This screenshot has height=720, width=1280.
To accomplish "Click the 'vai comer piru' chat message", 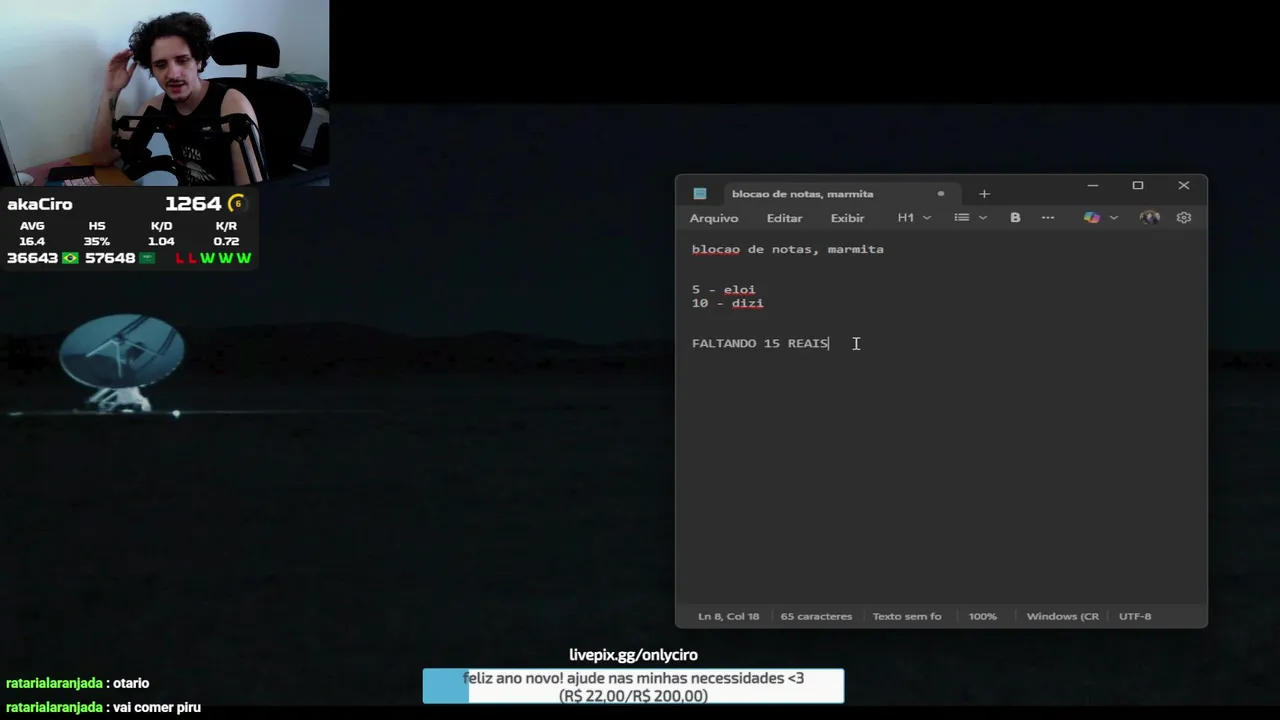I will click(157, 707).
